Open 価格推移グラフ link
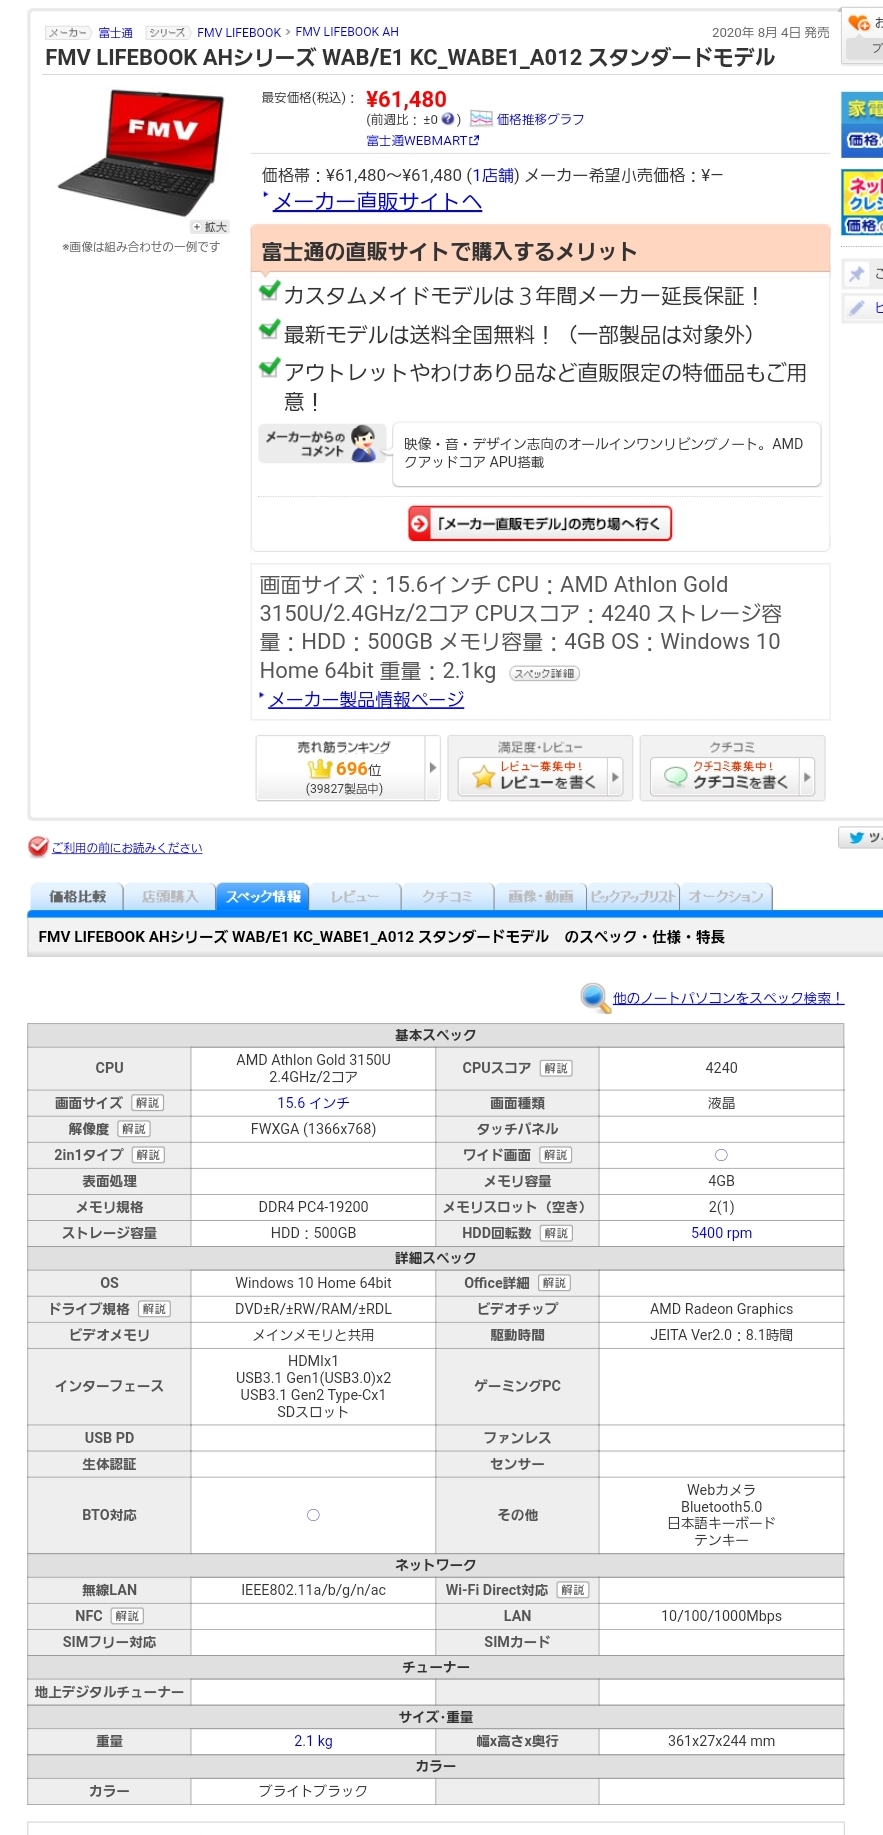Screen dimensions: 883x1835 [x=541, y=119]
